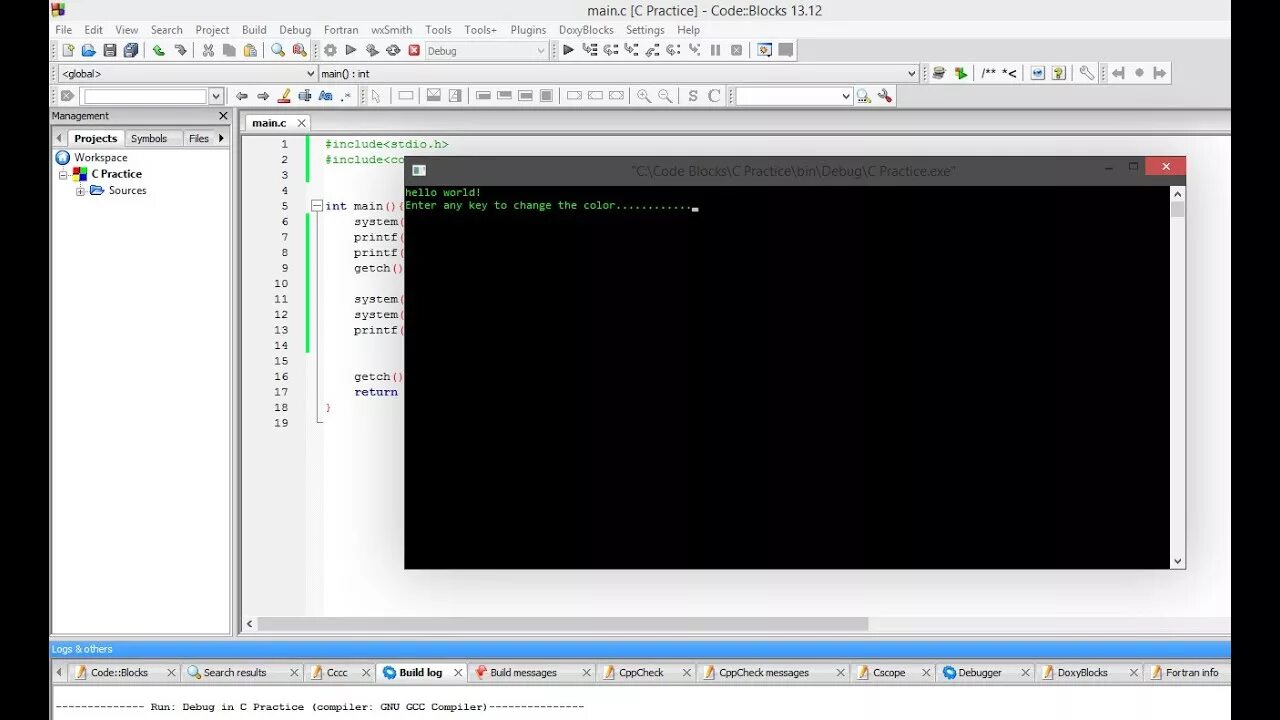Collapse the main function fold marker
The width and height of the screenshot is (1280, 720).
(x=316, y=206)
